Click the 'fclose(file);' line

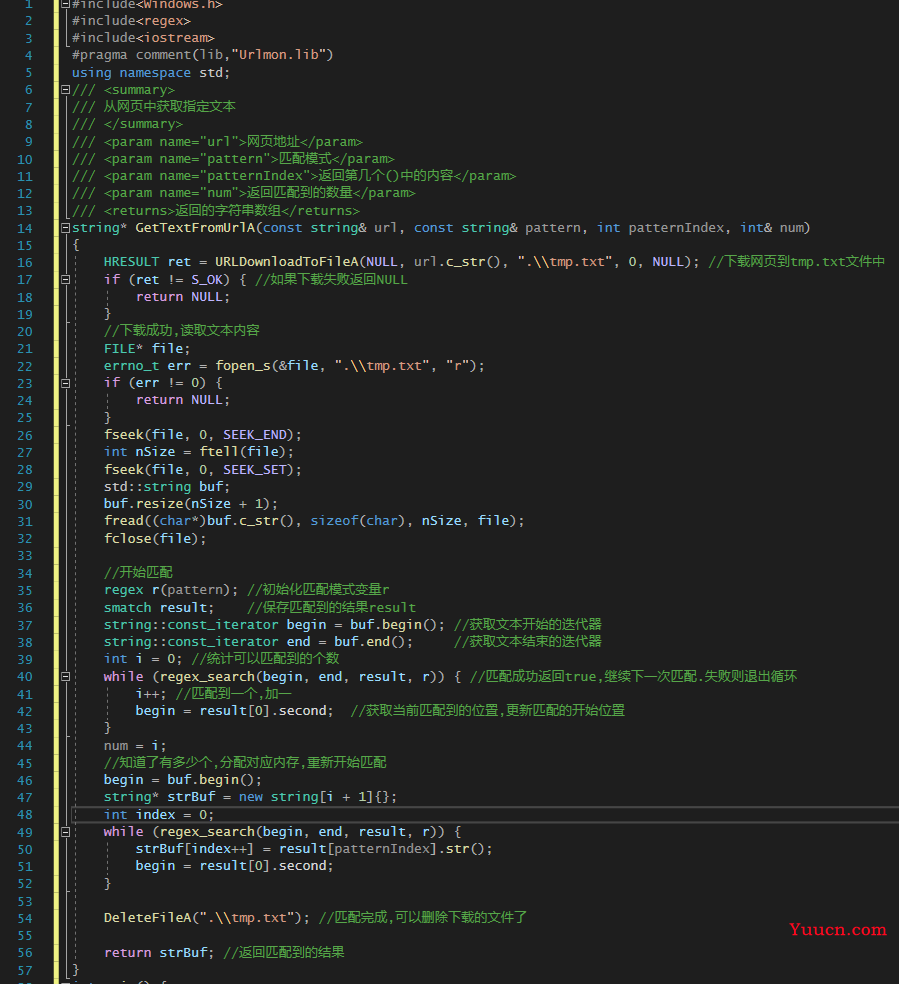[155, 538]
